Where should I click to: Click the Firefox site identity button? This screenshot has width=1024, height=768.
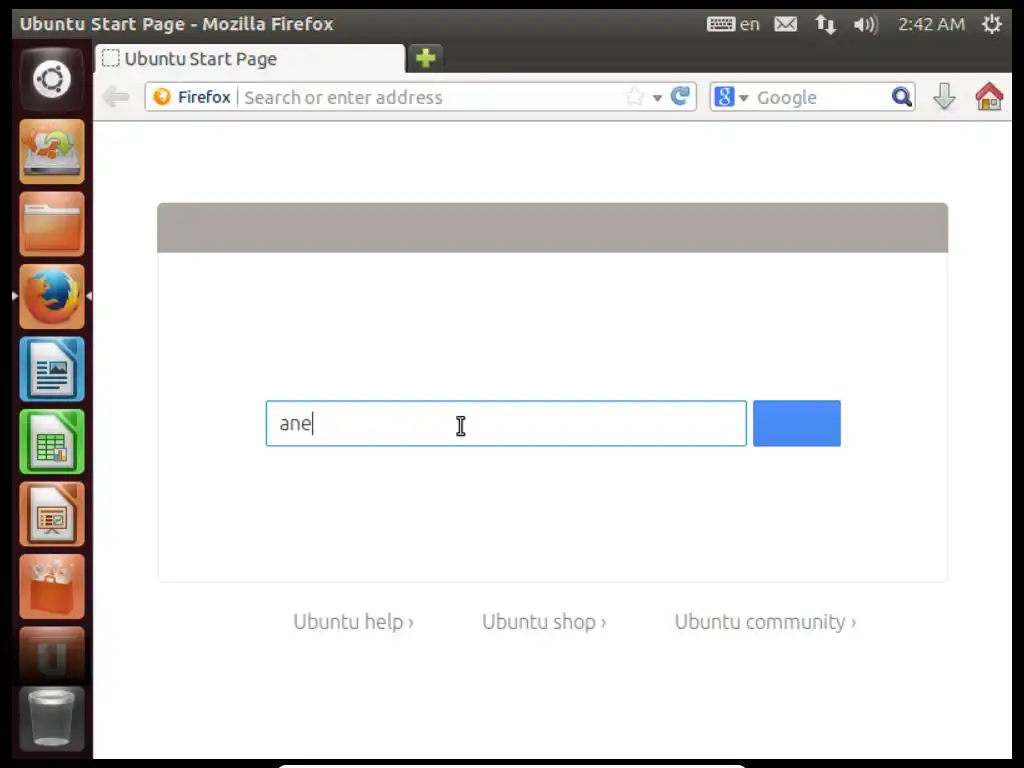click(x=191, y=97)
